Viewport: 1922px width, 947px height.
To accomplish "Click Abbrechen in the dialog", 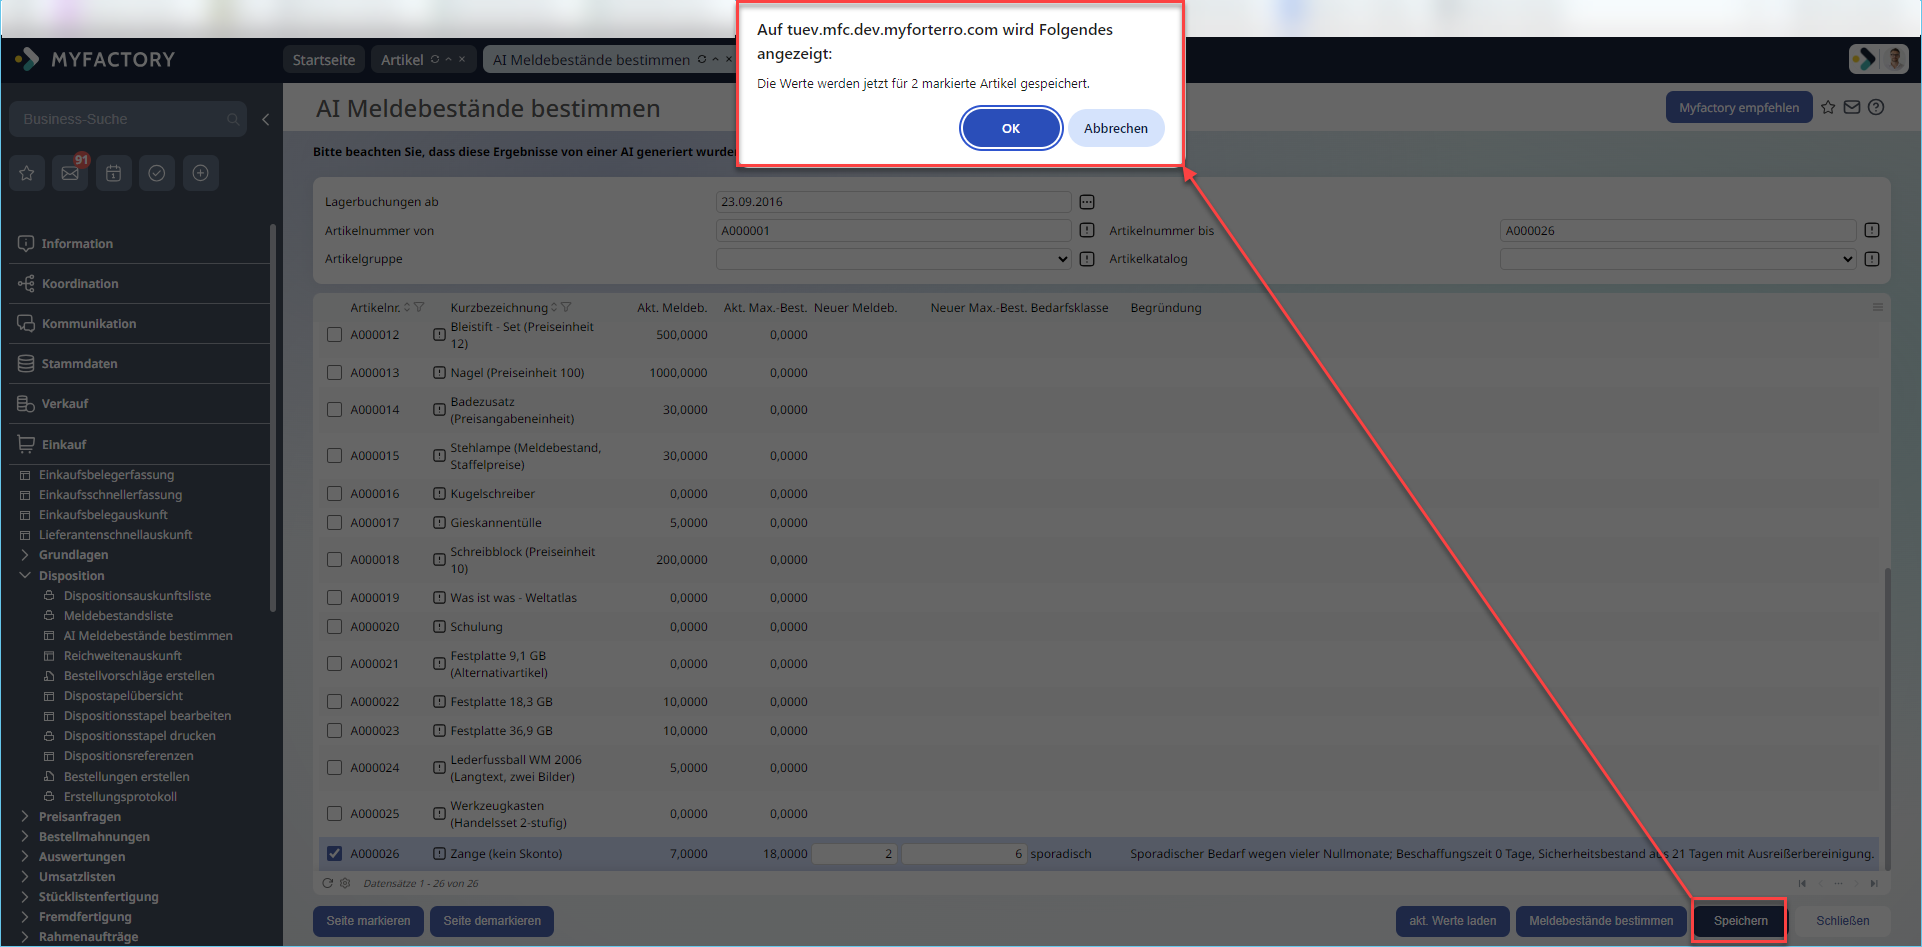I will coord(1116,128).
